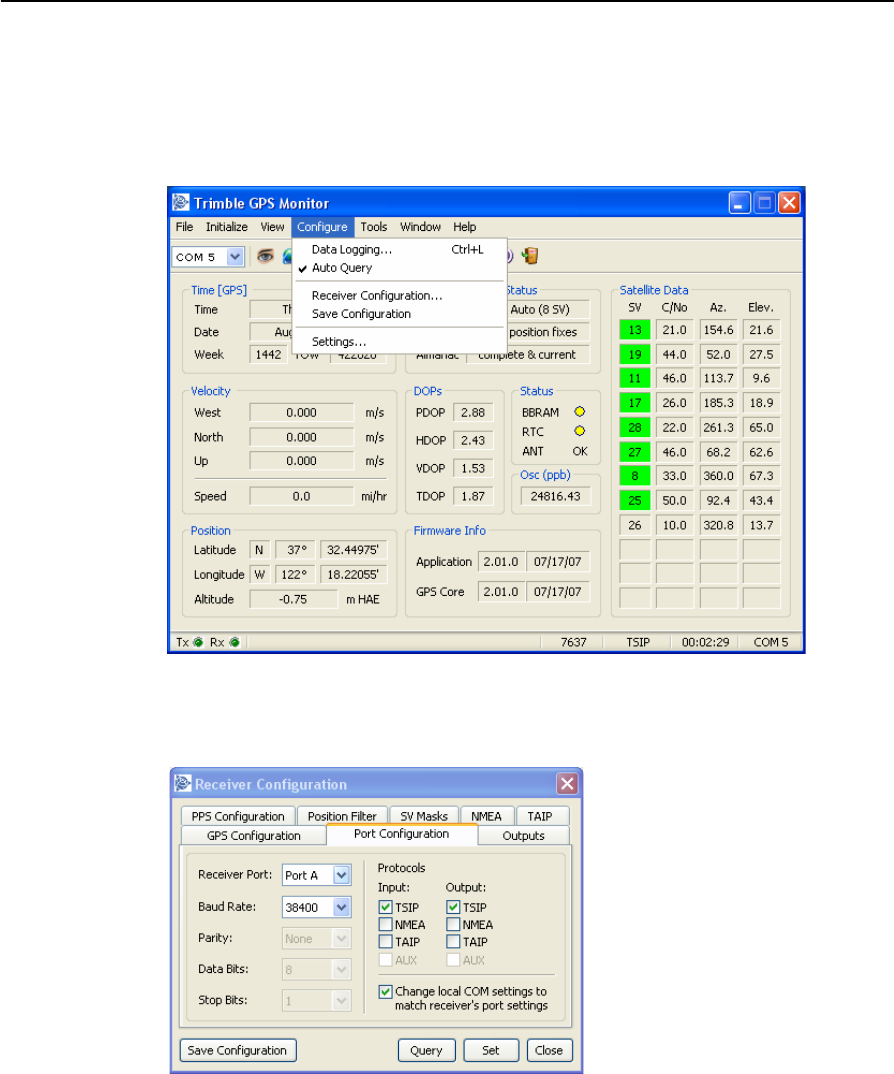Switch to the Position Filter tab
This screenshot has width=894, height=1074.
342,816
